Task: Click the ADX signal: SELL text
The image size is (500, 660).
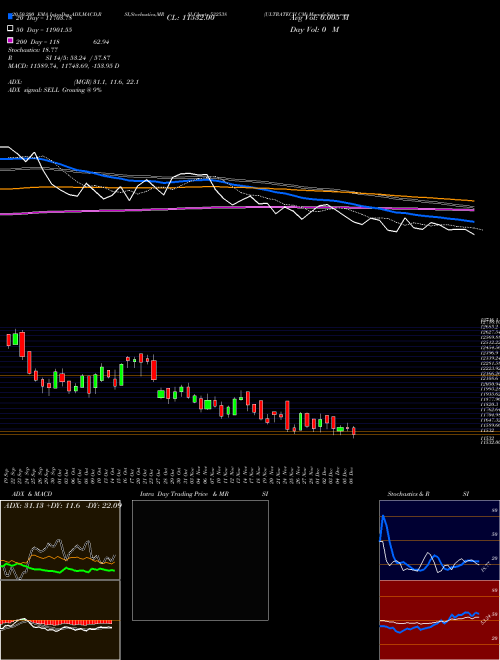Action: coord(55,90)
